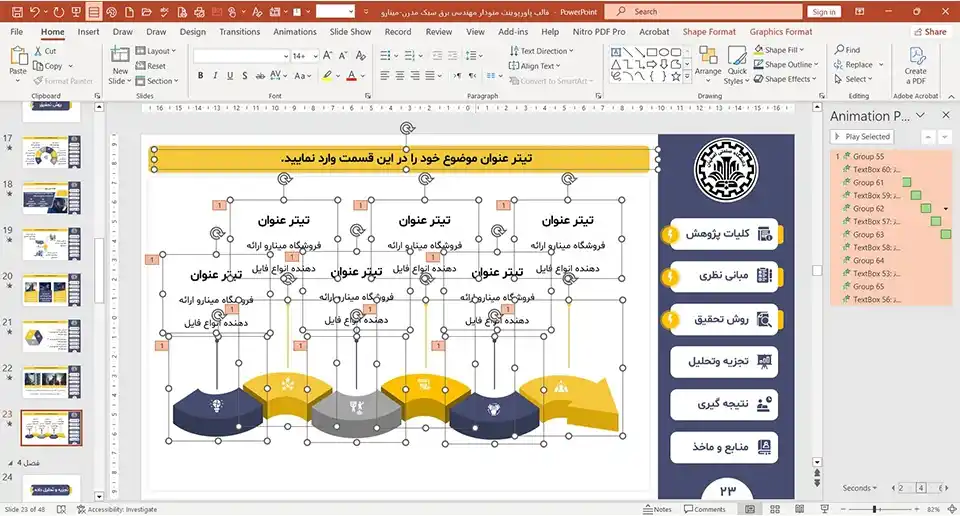Toggle right-to-left text direction button
This screenshot has width=960, height=516.
(472, 75)
